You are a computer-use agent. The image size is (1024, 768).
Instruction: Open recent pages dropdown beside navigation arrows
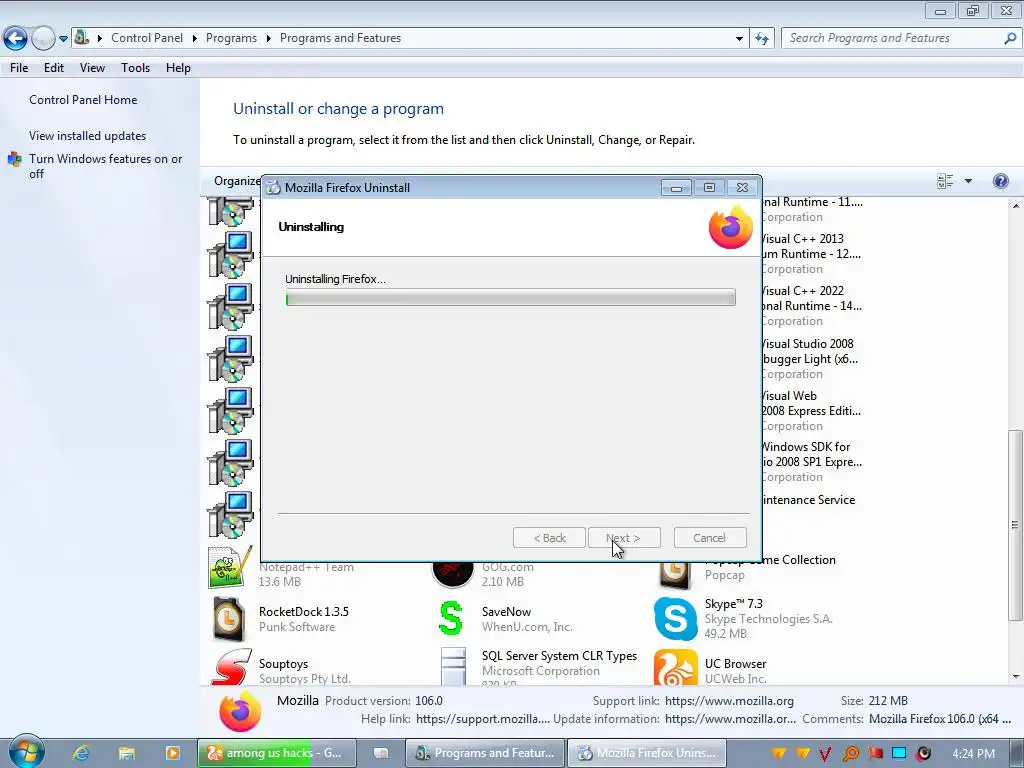coord(63,39)
